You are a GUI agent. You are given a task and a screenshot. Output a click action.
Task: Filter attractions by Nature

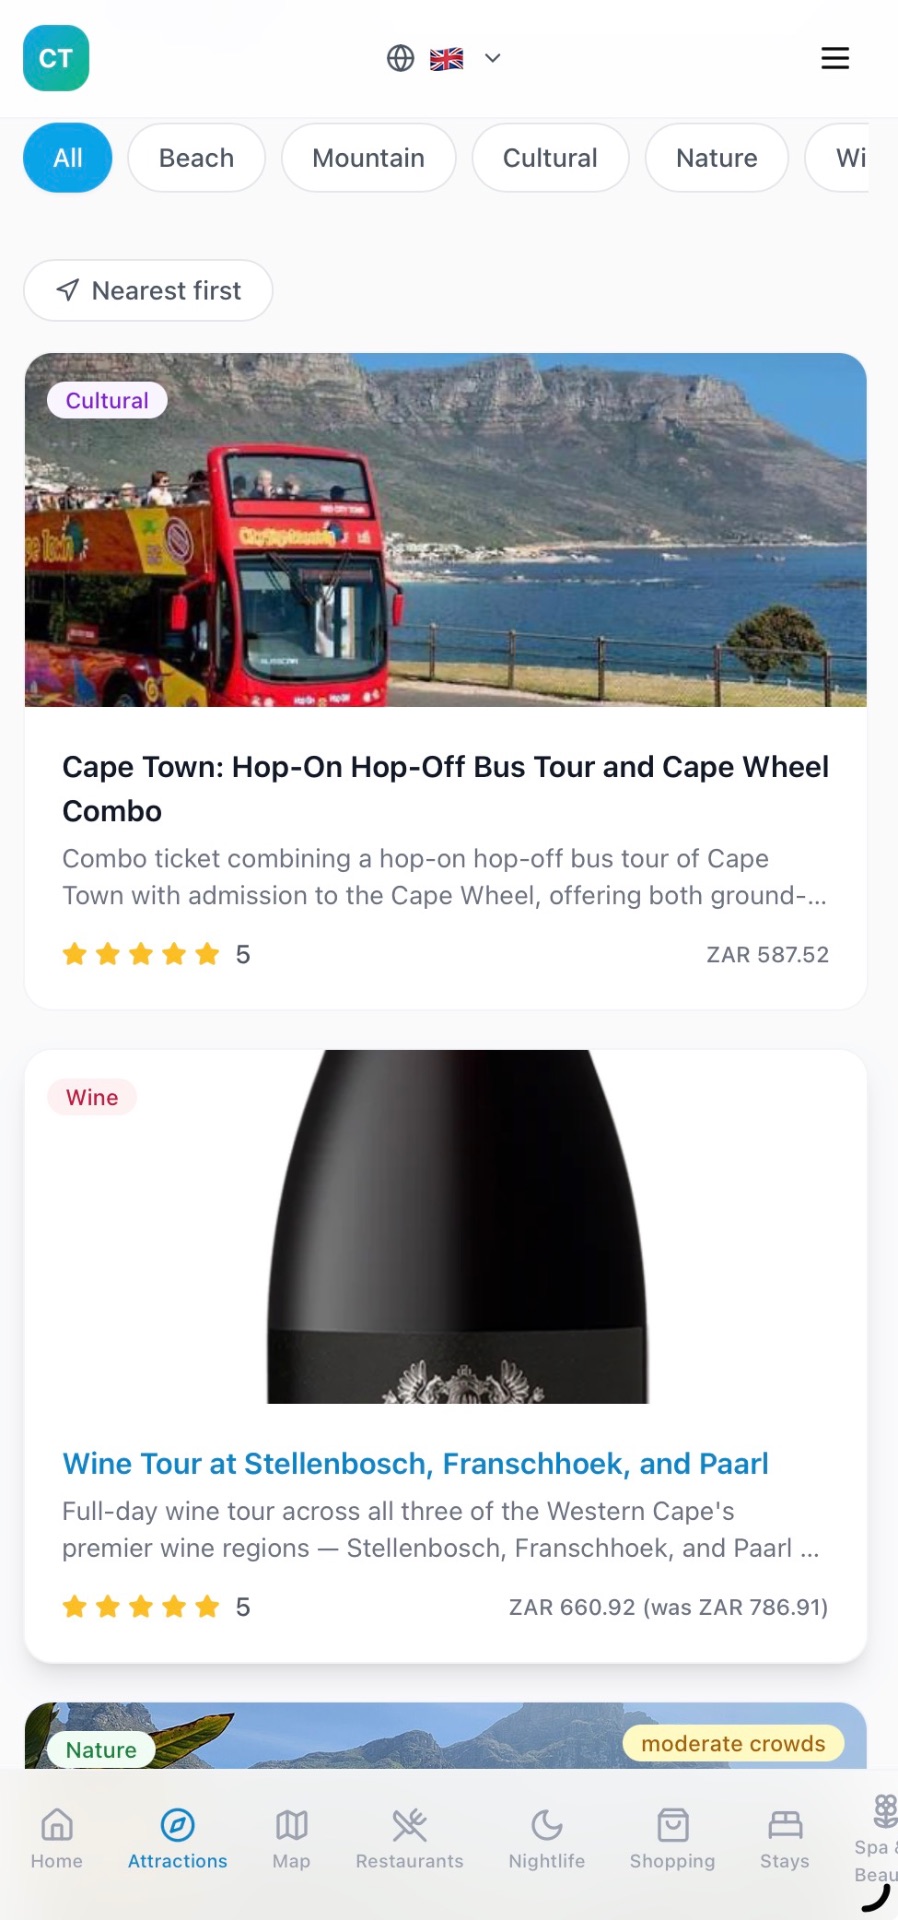[716, 158]
